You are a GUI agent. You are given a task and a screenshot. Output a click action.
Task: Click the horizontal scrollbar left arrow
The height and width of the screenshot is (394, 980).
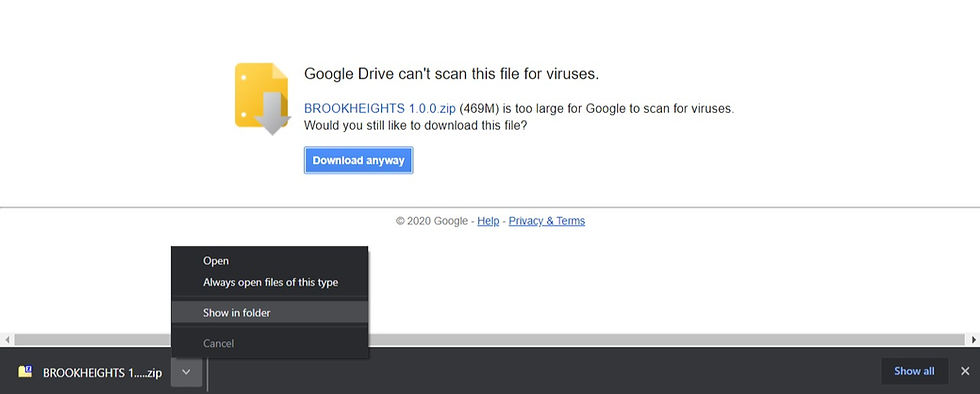[7, 340]
